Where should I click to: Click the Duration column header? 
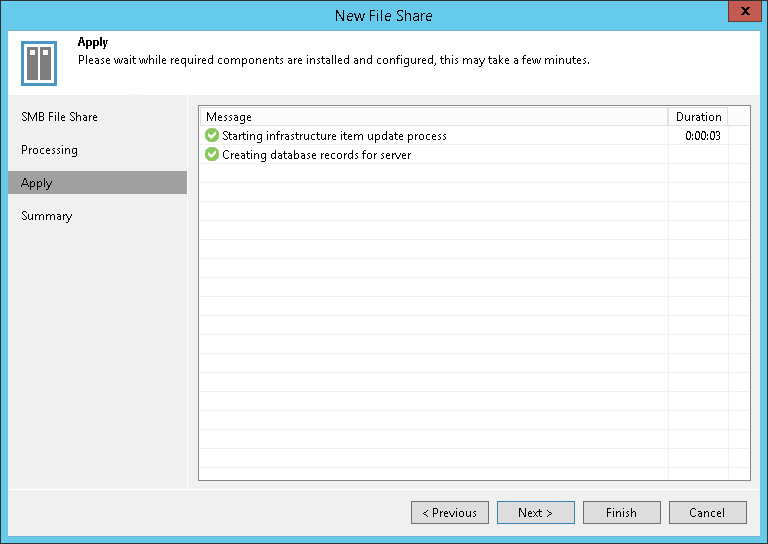pos(698,117)
